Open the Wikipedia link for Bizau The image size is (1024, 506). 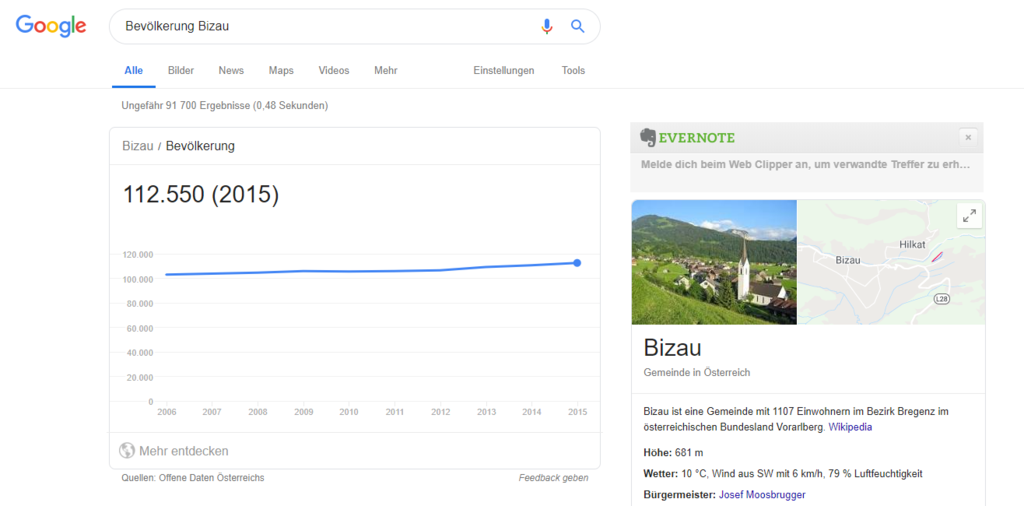(850, 427)
